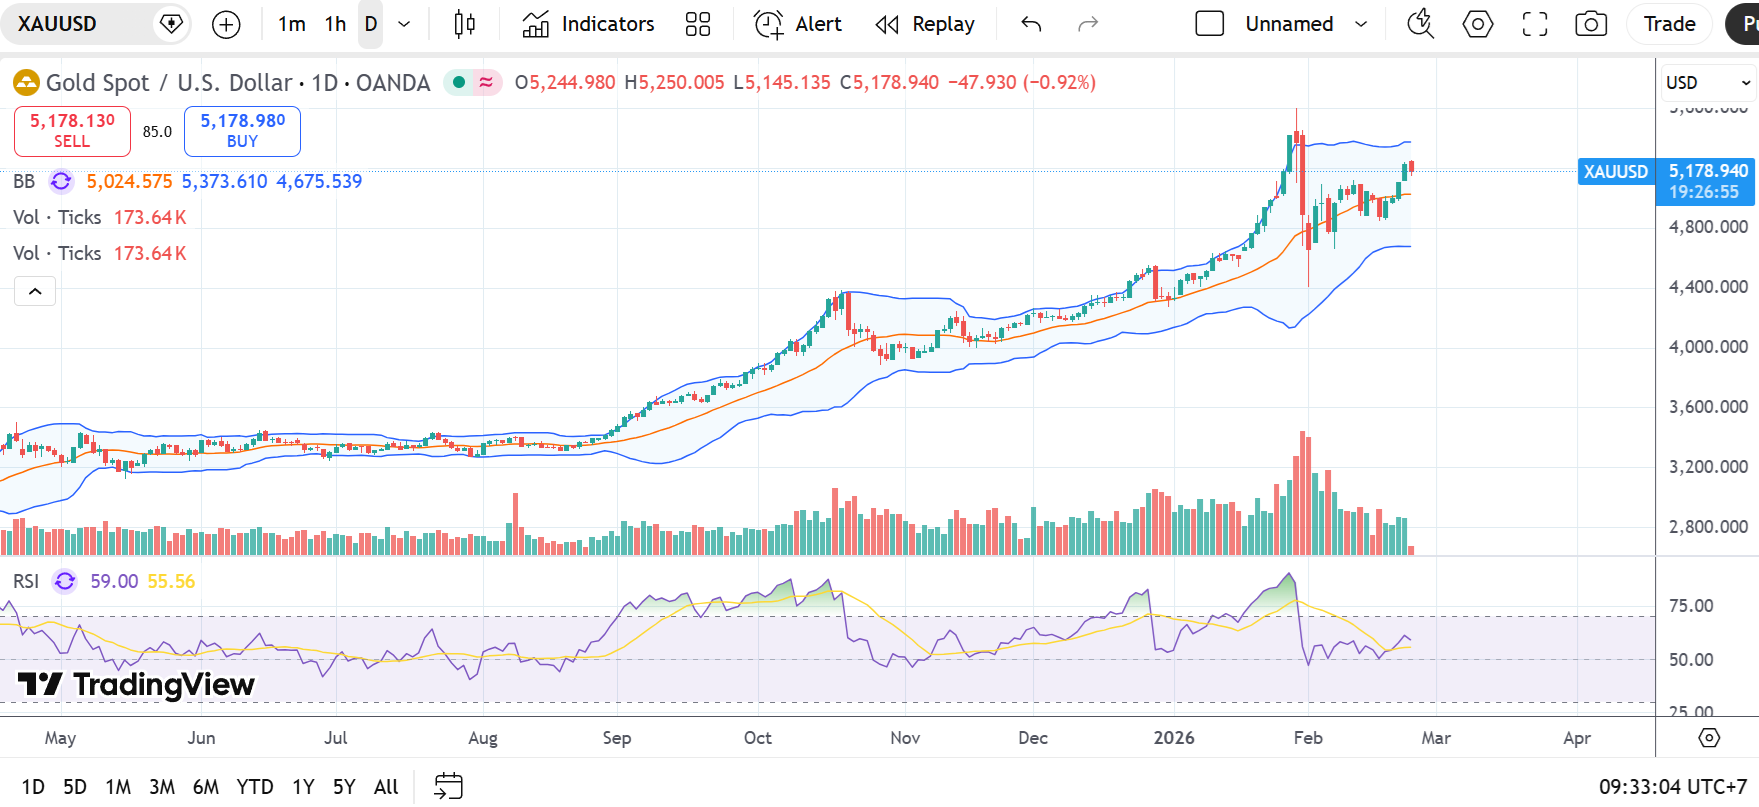The width and height of the screenshot is (1759, 807).
Task: Expand the timeframe interval dropdown
Action: 404,25
